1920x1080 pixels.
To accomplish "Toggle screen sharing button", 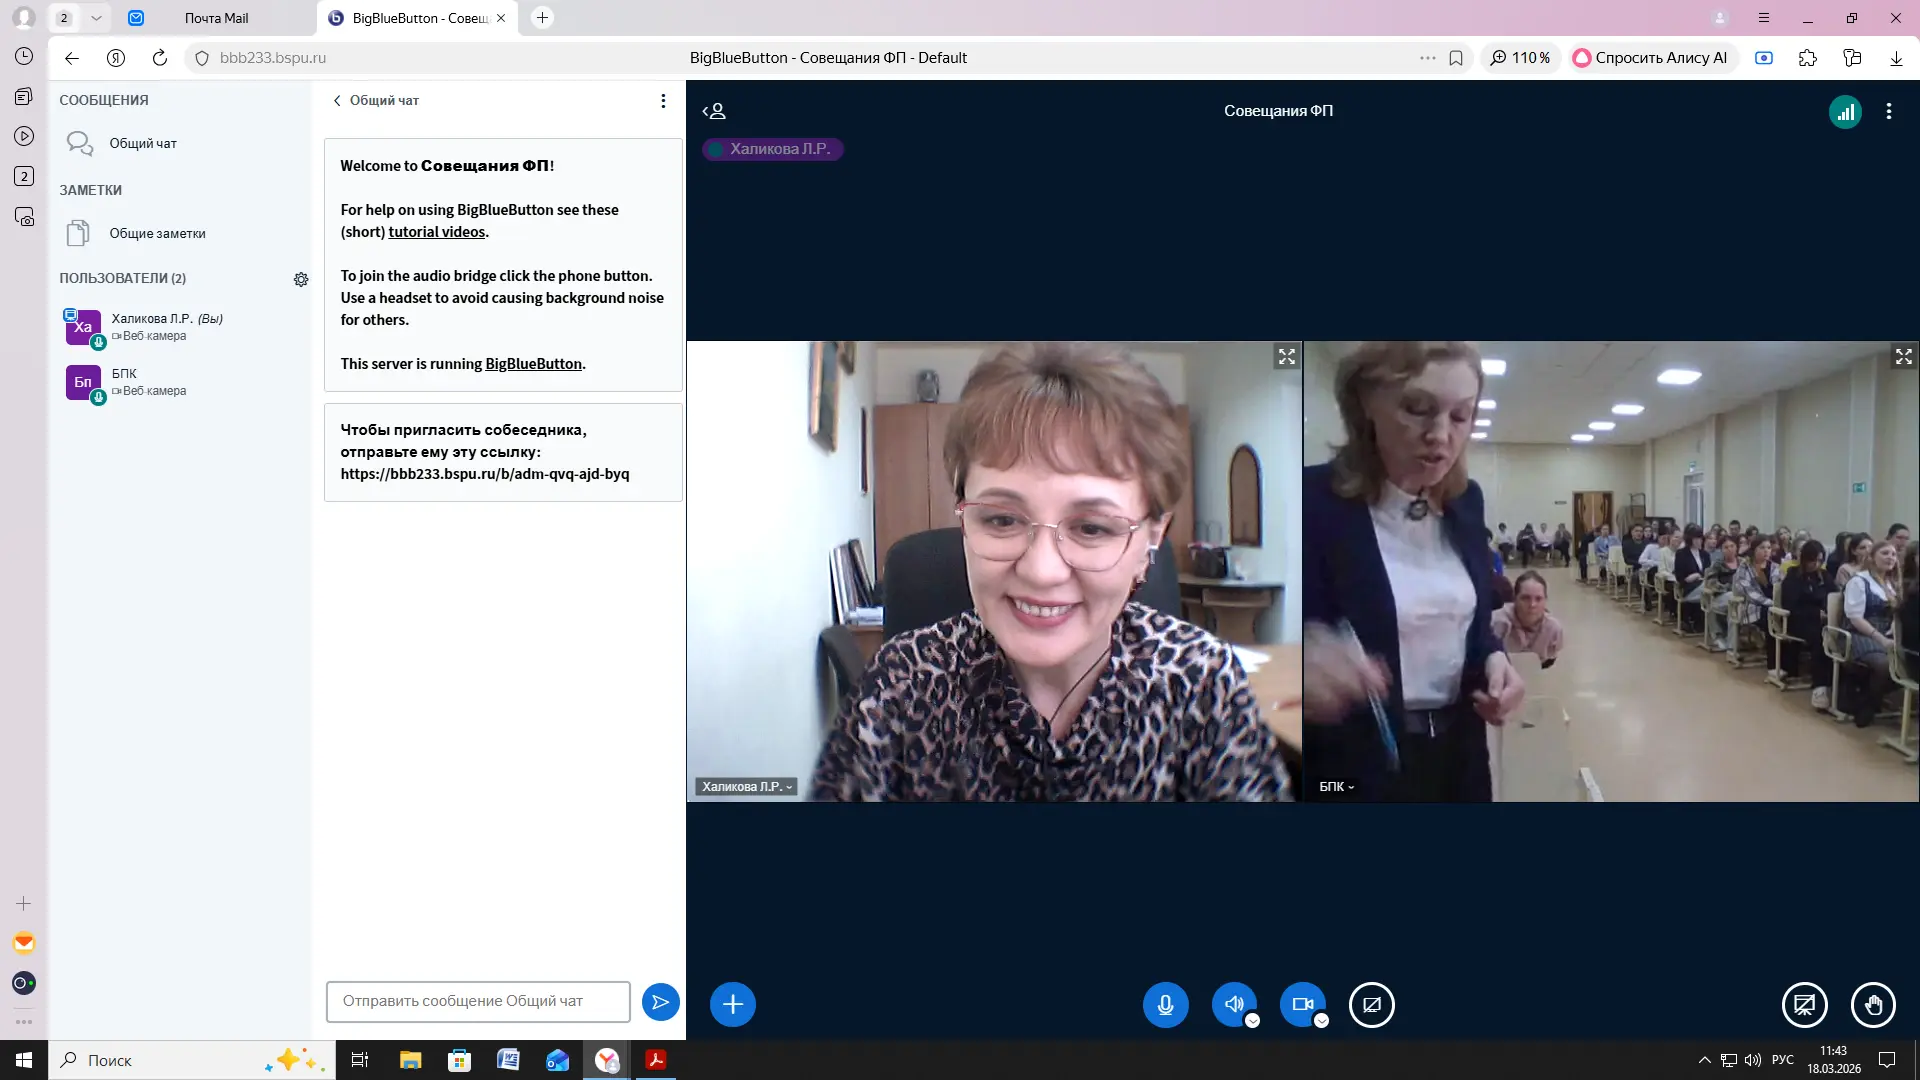I will coord(1371,1004).
